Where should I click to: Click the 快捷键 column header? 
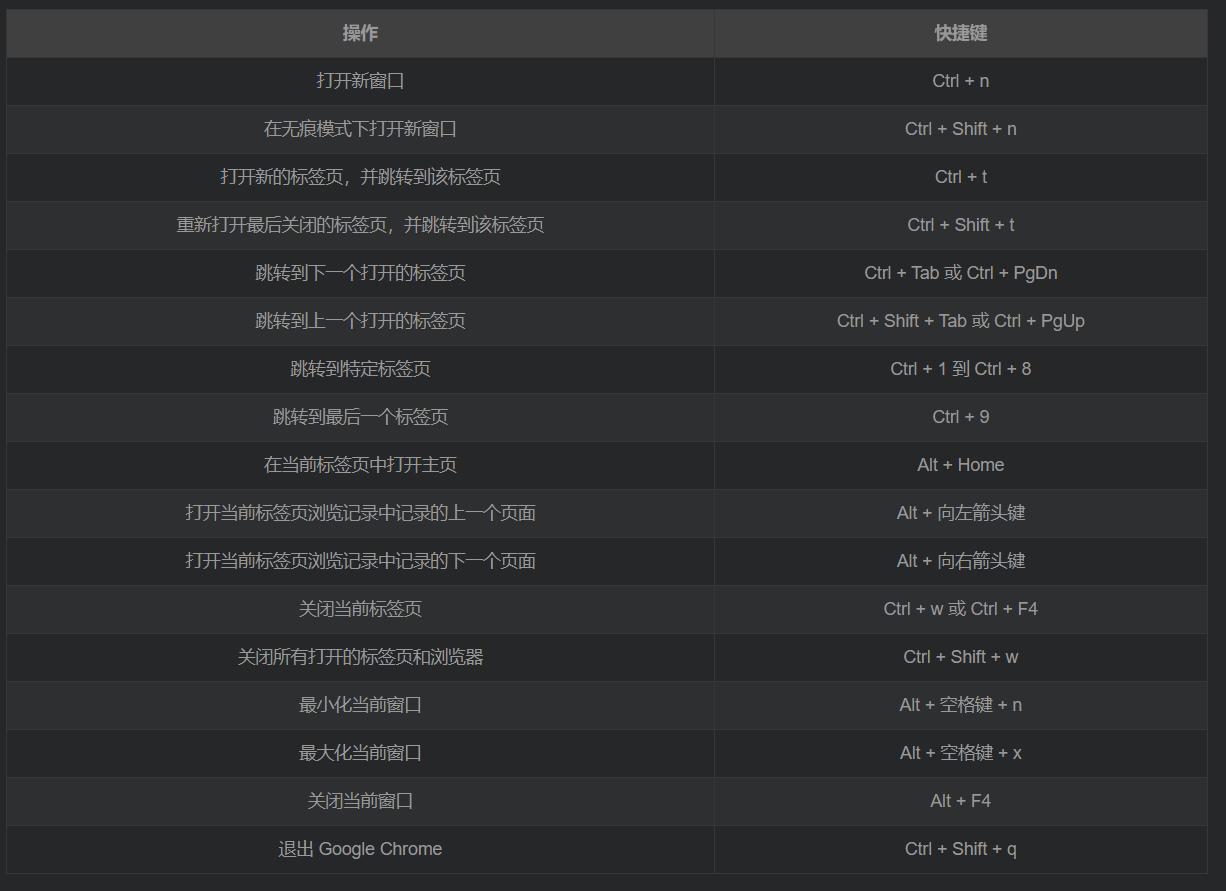pos(961,33)
